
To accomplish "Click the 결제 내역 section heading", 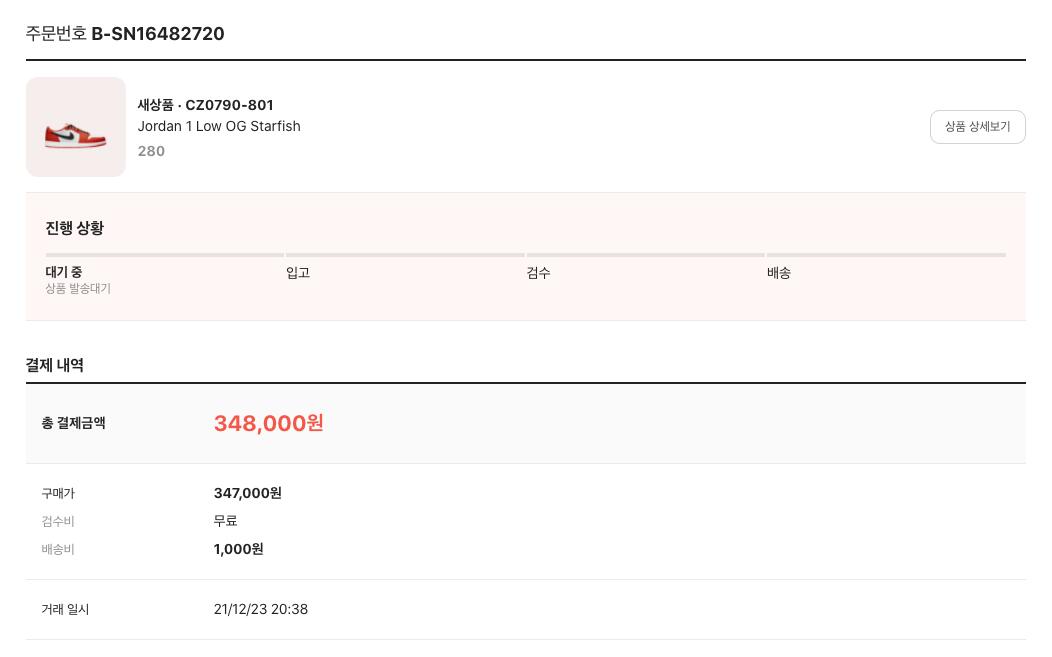I will [x=55, y=365].
